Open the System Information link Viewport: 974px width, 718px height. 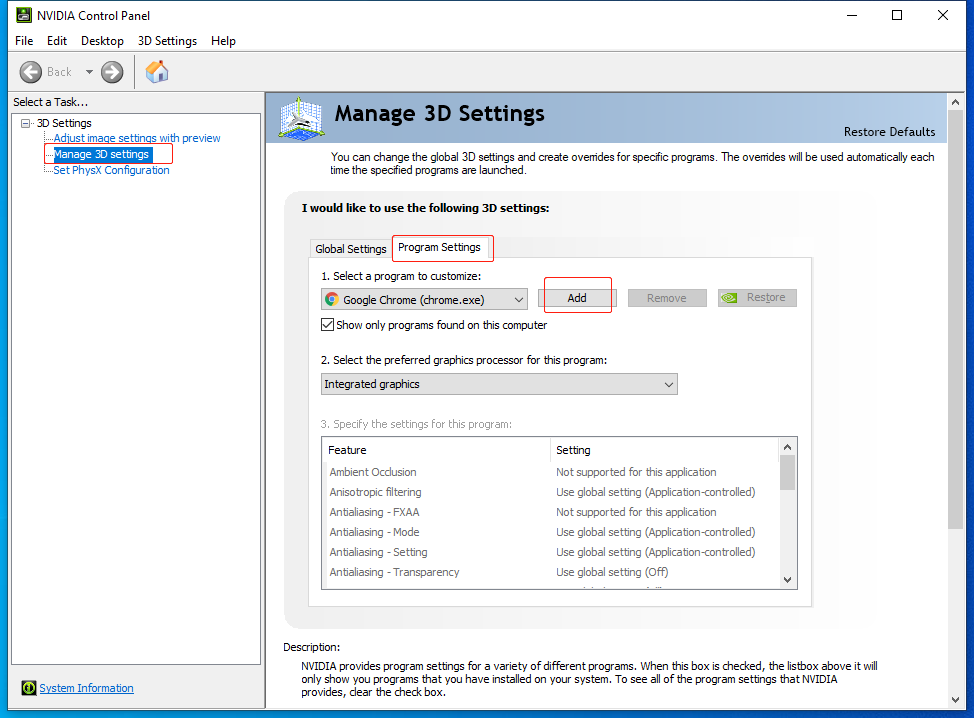click(x=86, y=688)
